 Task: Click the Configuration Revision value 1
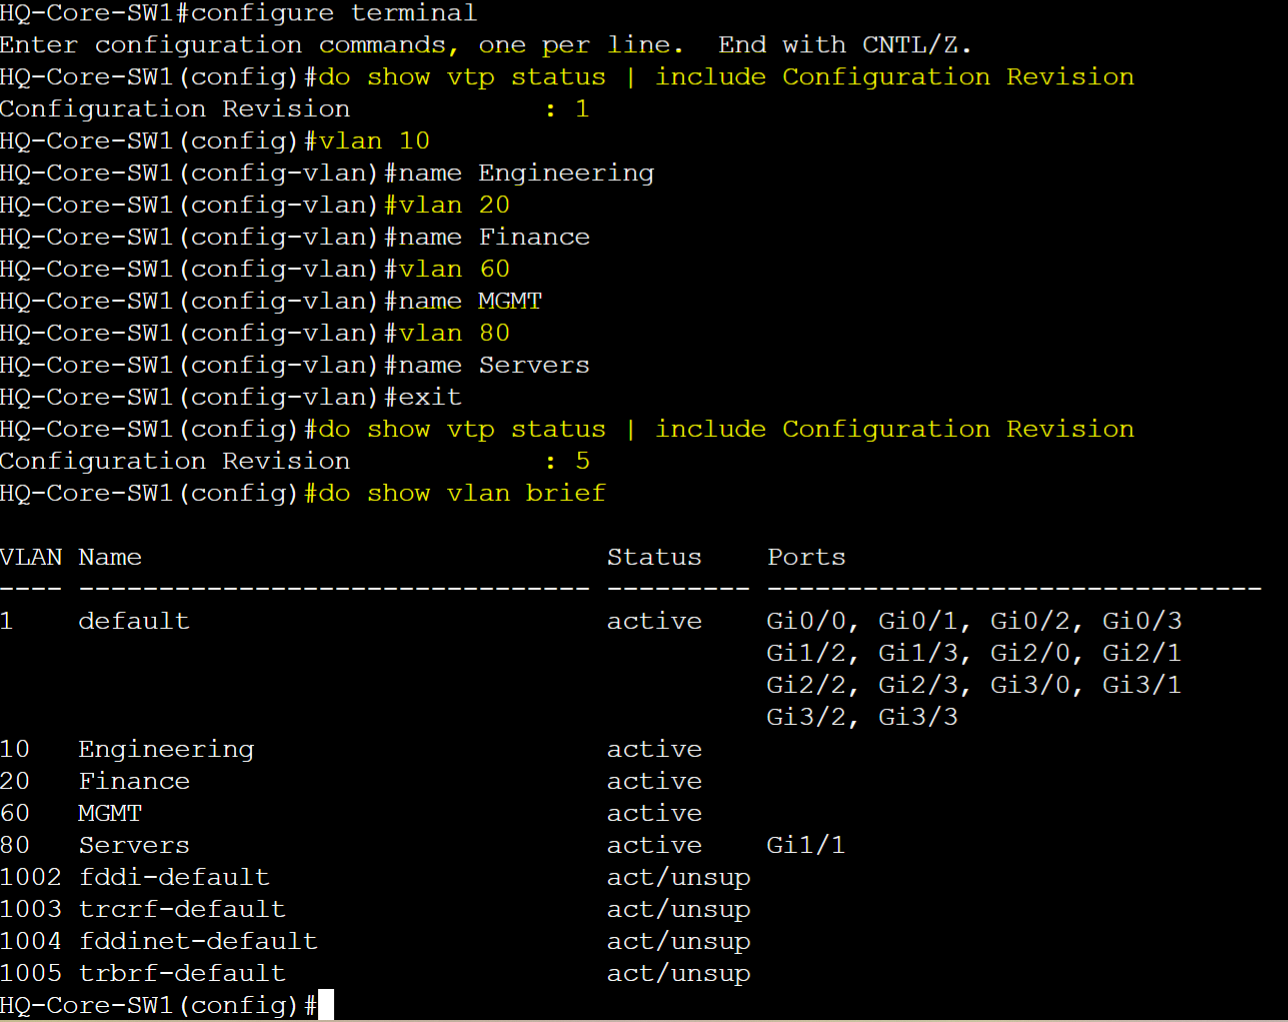point(583,109)
